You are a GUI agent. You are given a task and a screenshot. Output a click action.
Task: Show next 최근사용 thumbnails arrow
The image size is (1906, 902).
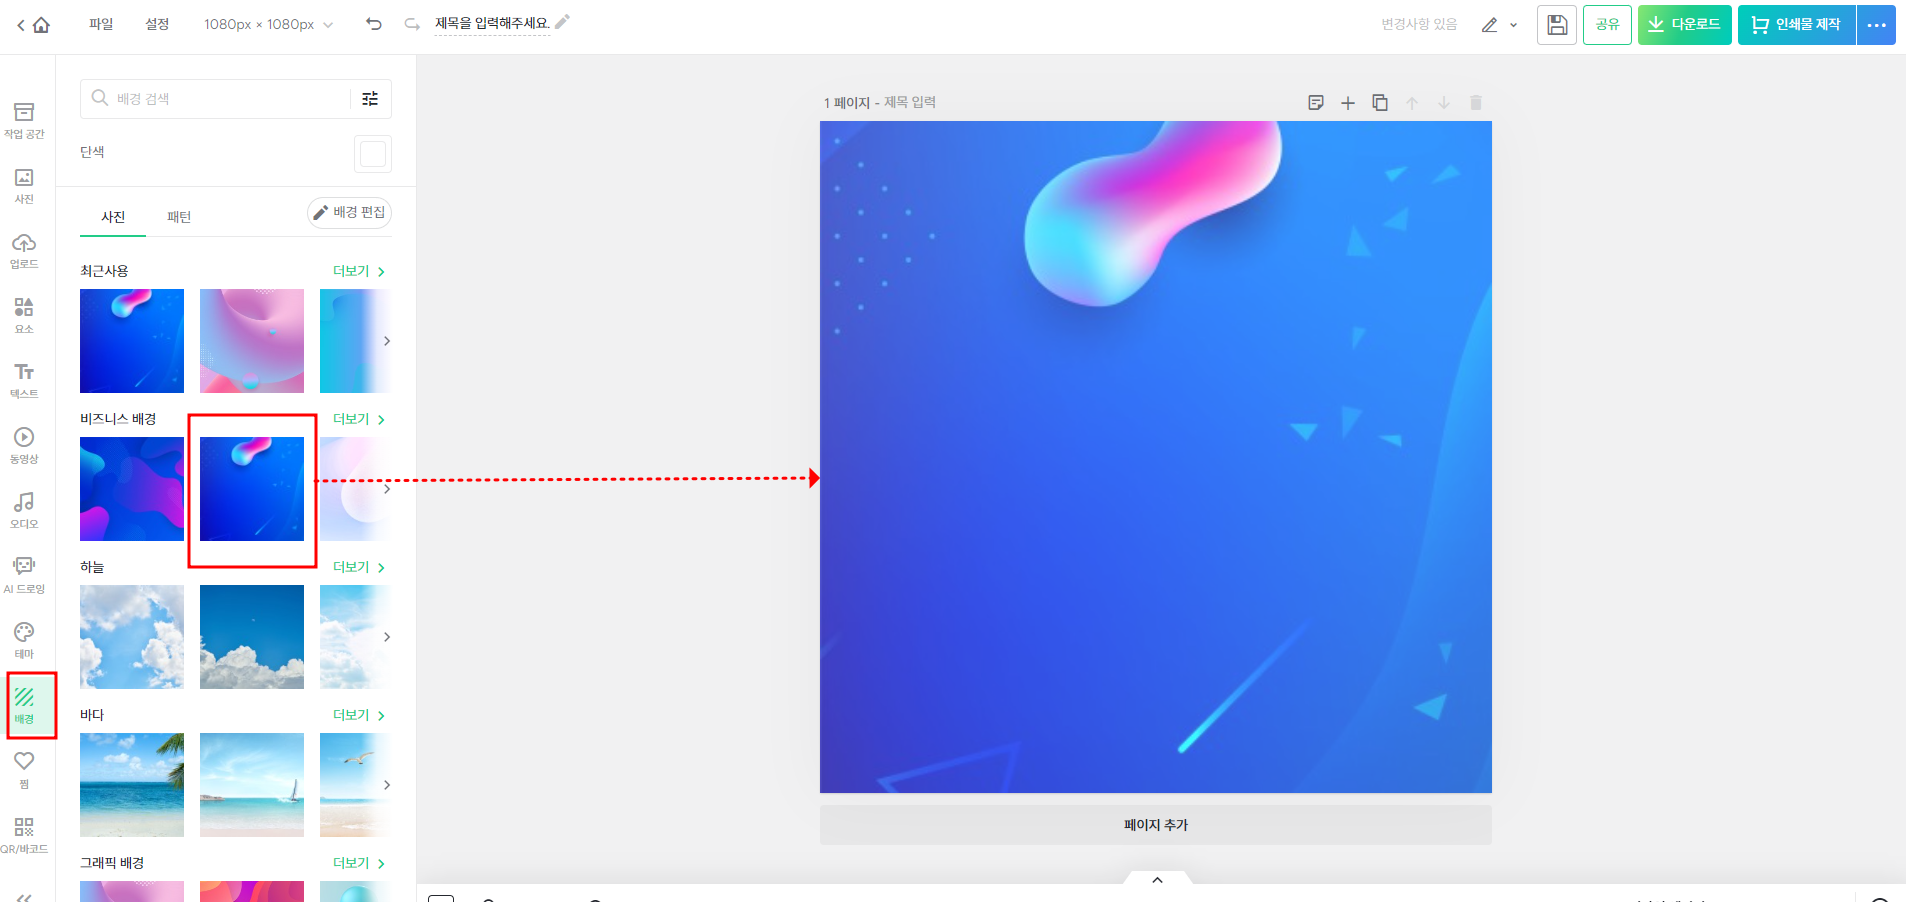coord(387,341)
